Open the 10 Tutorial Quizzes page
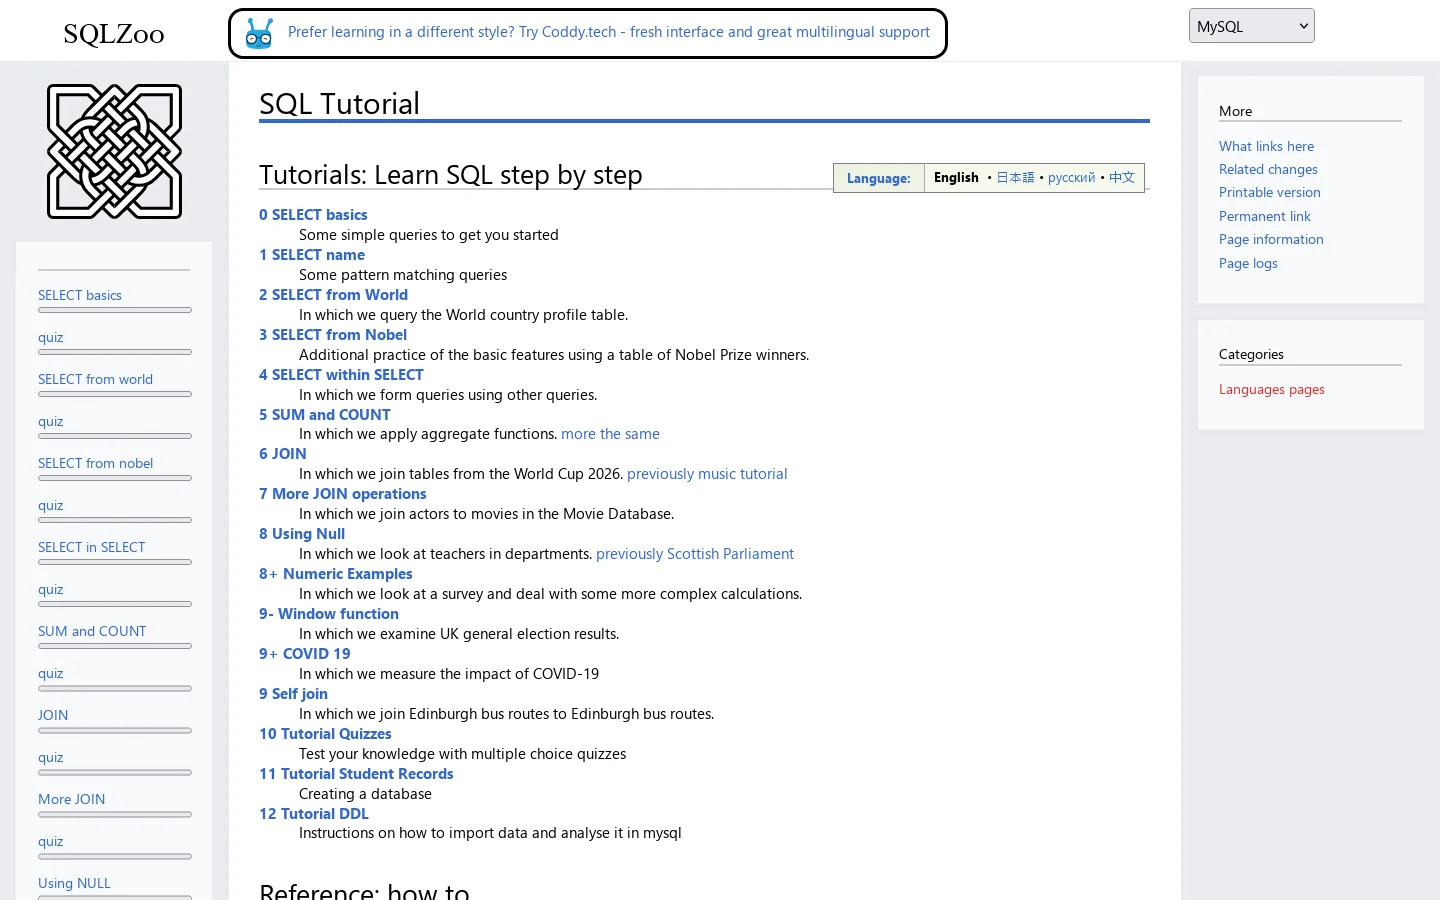The image size is (1440, 900). pos(325,734)
